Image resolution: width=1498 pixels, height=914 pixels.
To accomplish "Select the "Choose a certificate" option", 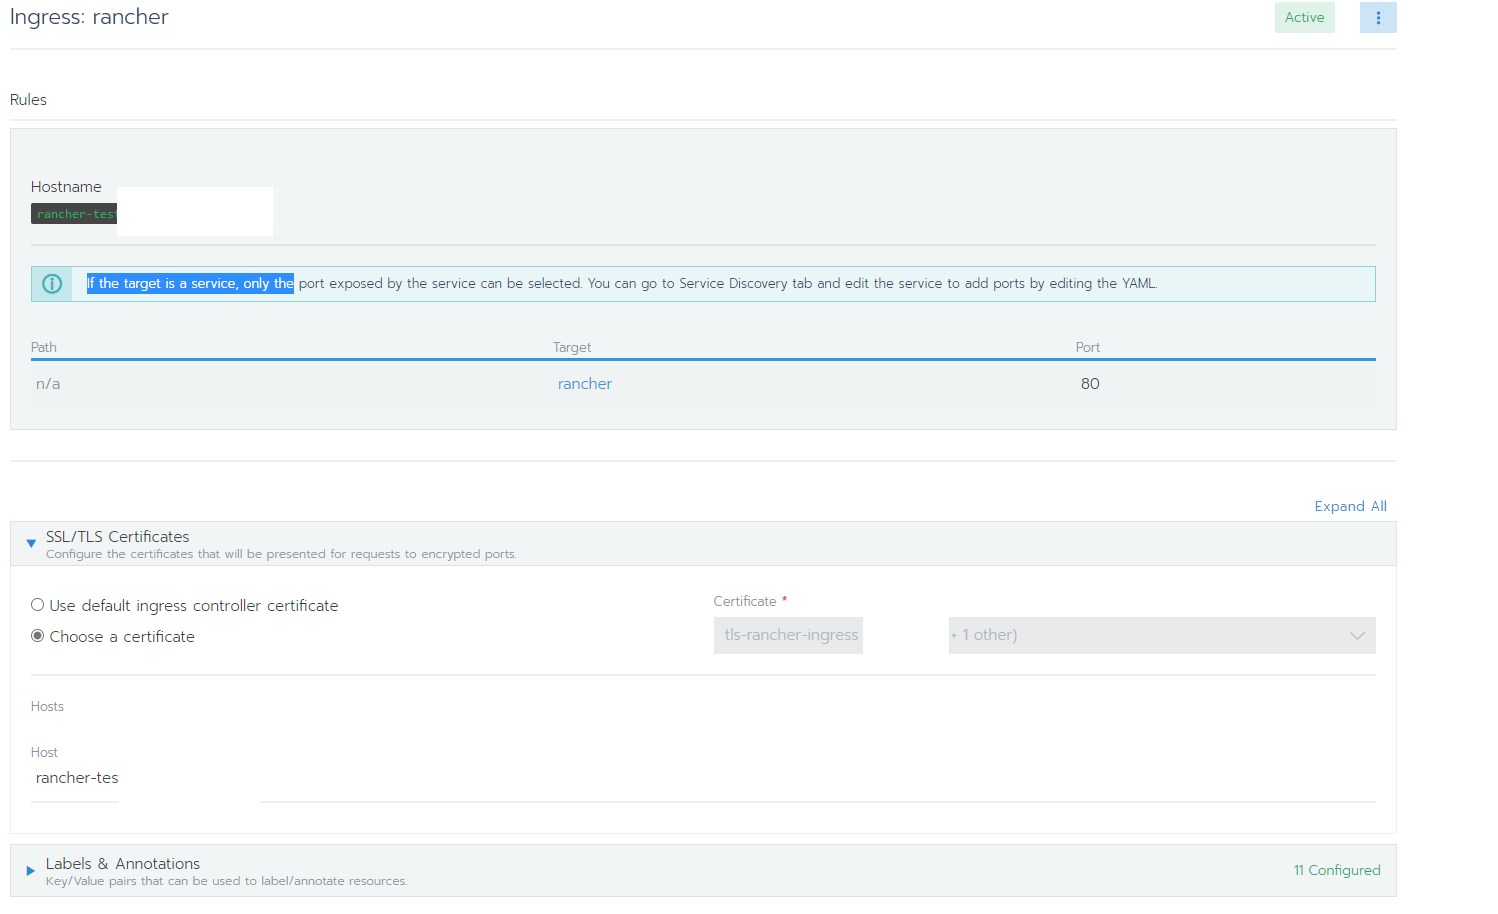I will coord(37,635).
